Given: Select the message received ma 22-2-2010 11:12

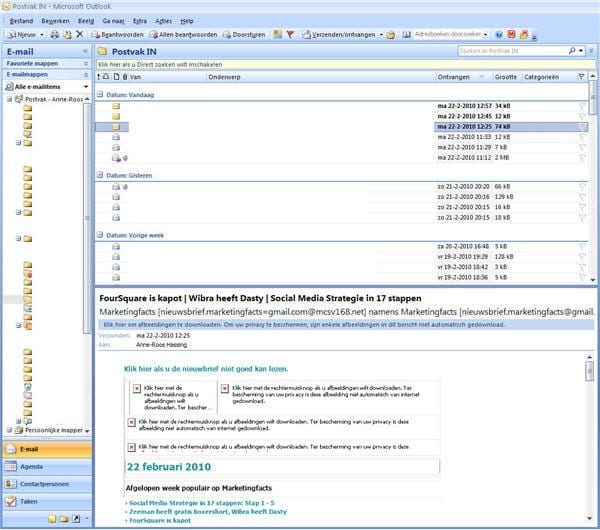Looking at the screenshot, I should (x=342, y=158).
